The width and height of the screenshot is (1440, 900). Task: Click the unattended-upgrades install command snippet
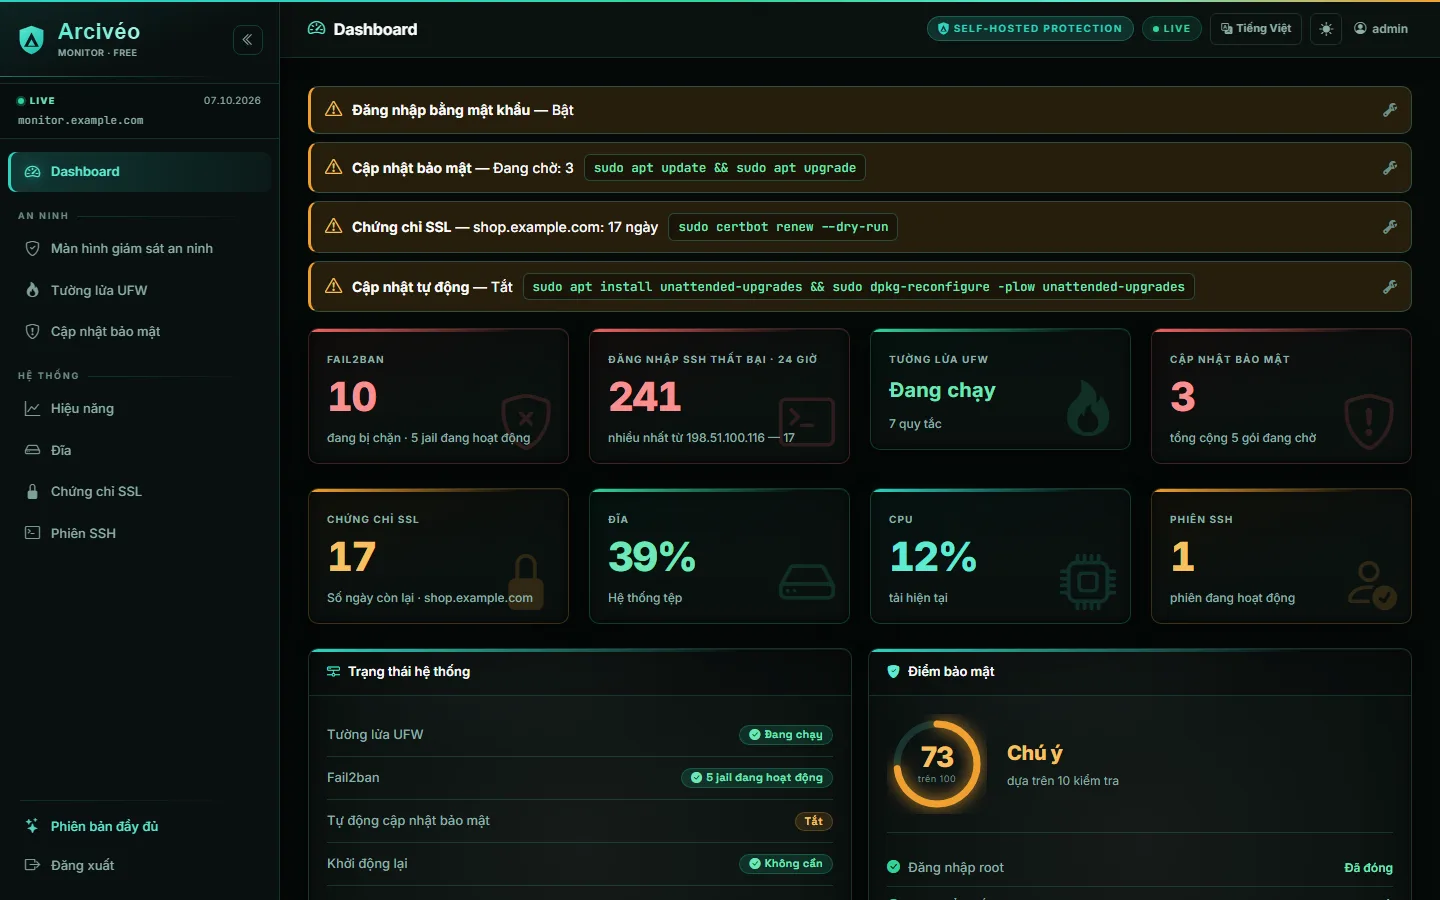coord(858,287)
